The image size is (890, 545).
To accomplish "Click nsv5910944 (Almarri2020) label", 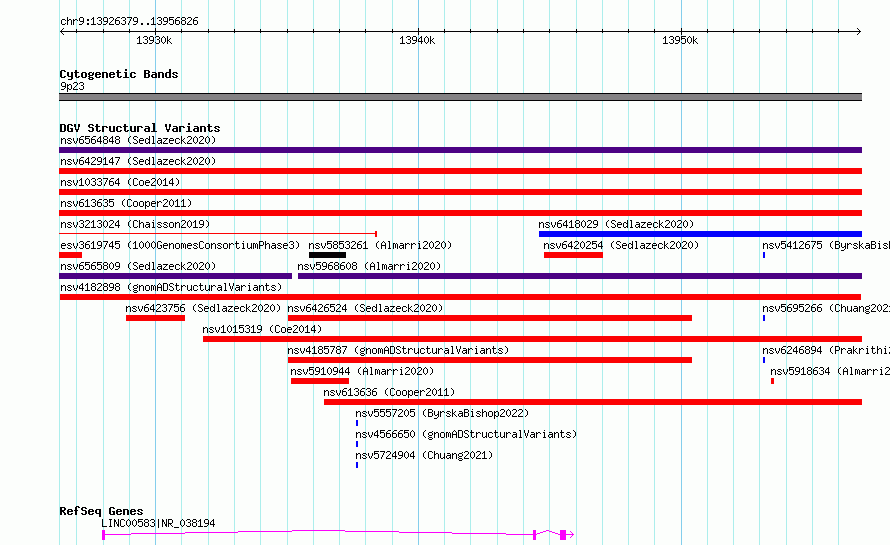I will 362,371.
